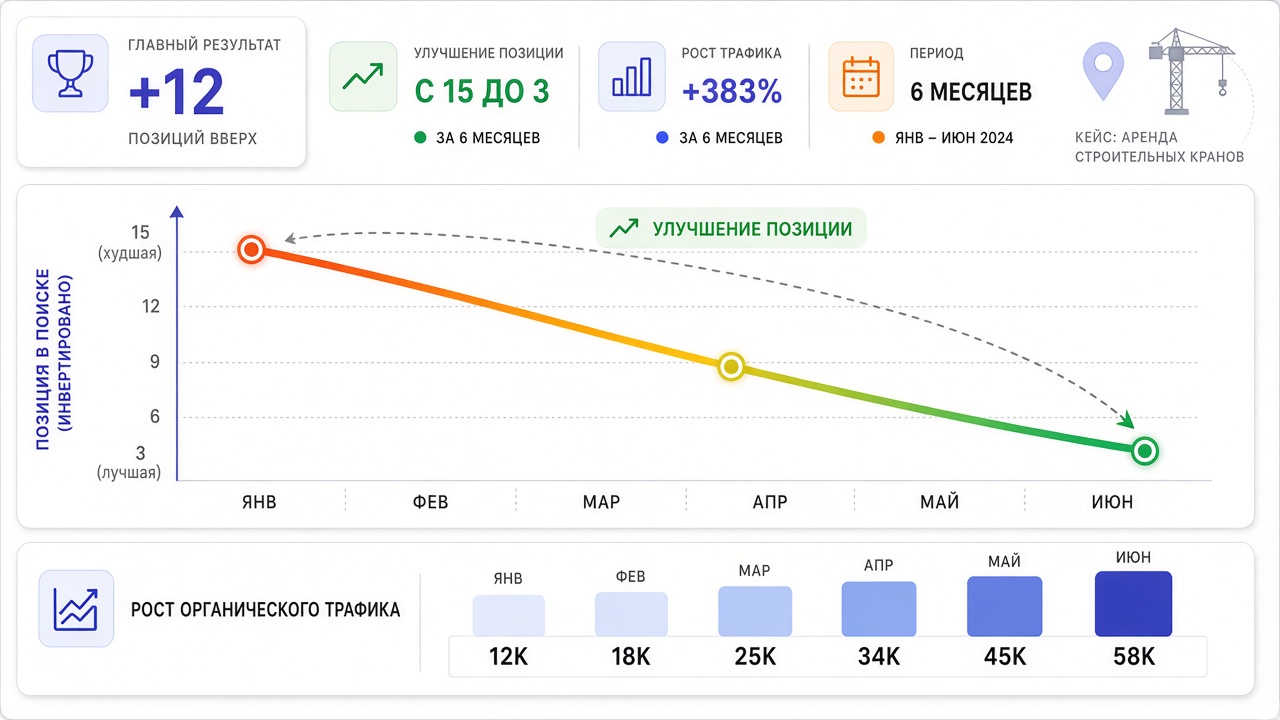Viewport: 1280px width, 720px height.
Task: Click the Рост органического трафика heading
Action: 265,609
